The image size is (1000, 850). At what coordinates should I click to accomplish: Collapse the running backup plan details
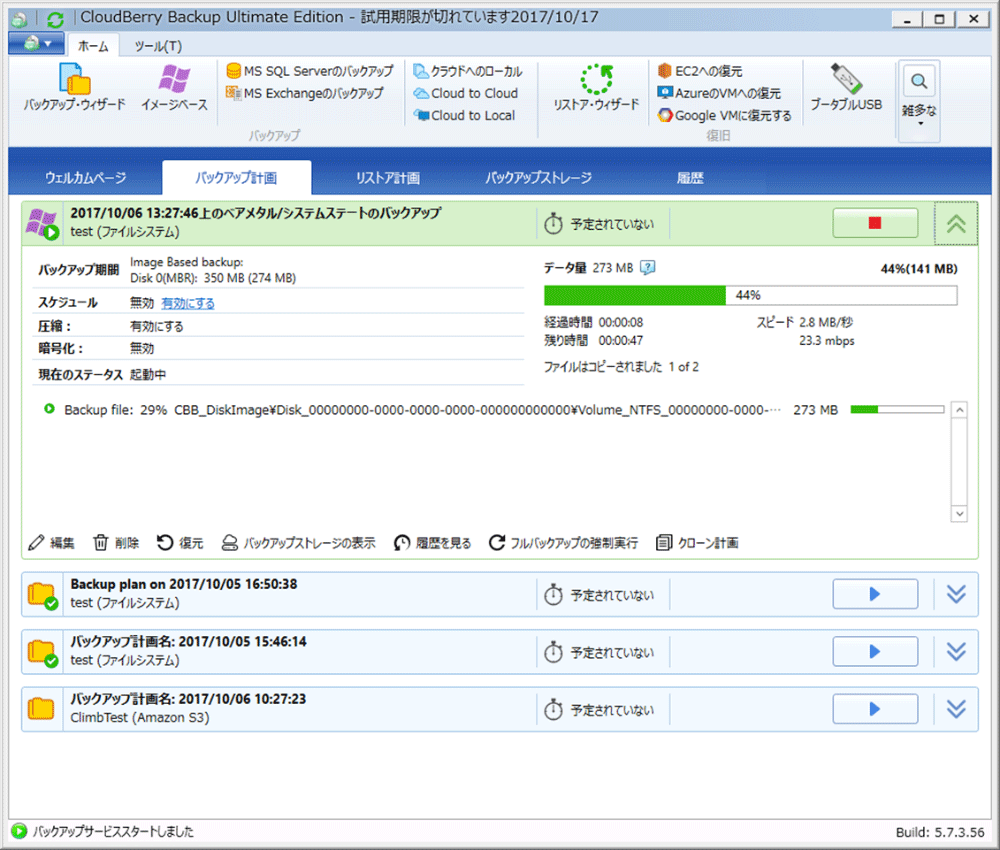pyautogui.click(x=955, y=223)
